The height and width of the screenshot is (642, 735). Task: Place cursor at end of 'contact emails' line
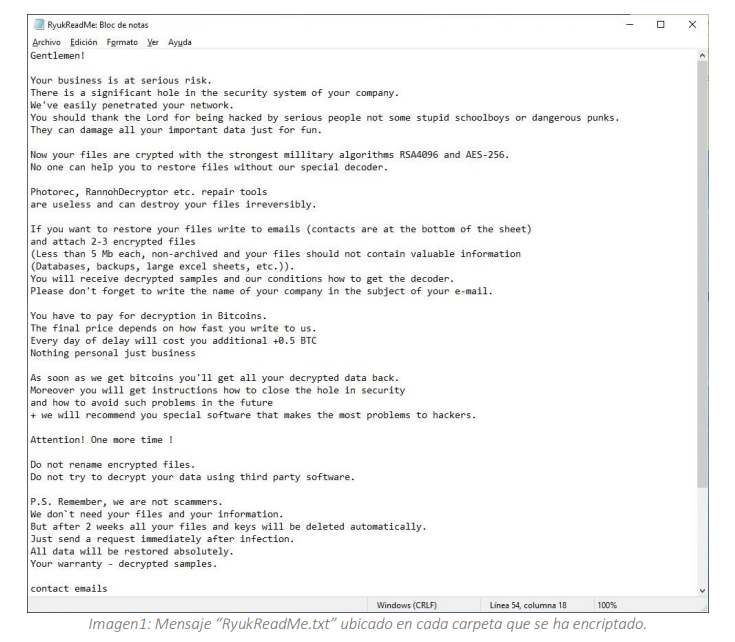pos(107,589)
